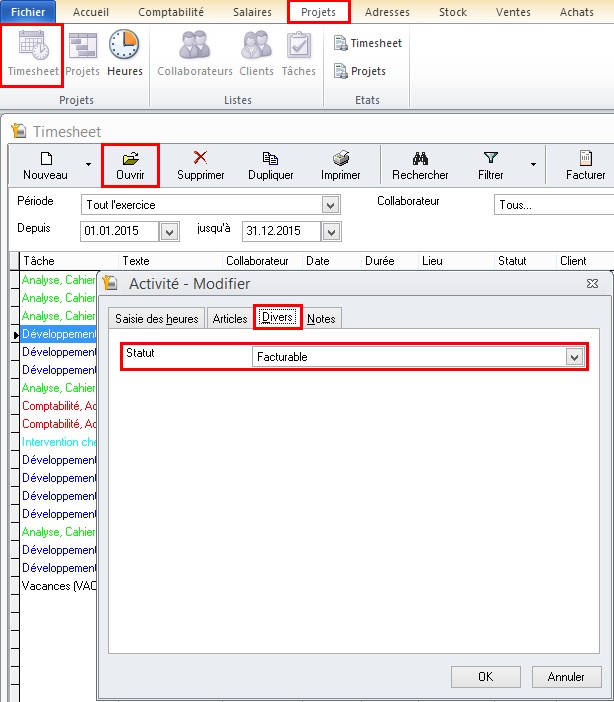The width and height of the screenshot is (614, 702).
Task: Switch to the Stock ribbon tab
Action: (453, 12)
